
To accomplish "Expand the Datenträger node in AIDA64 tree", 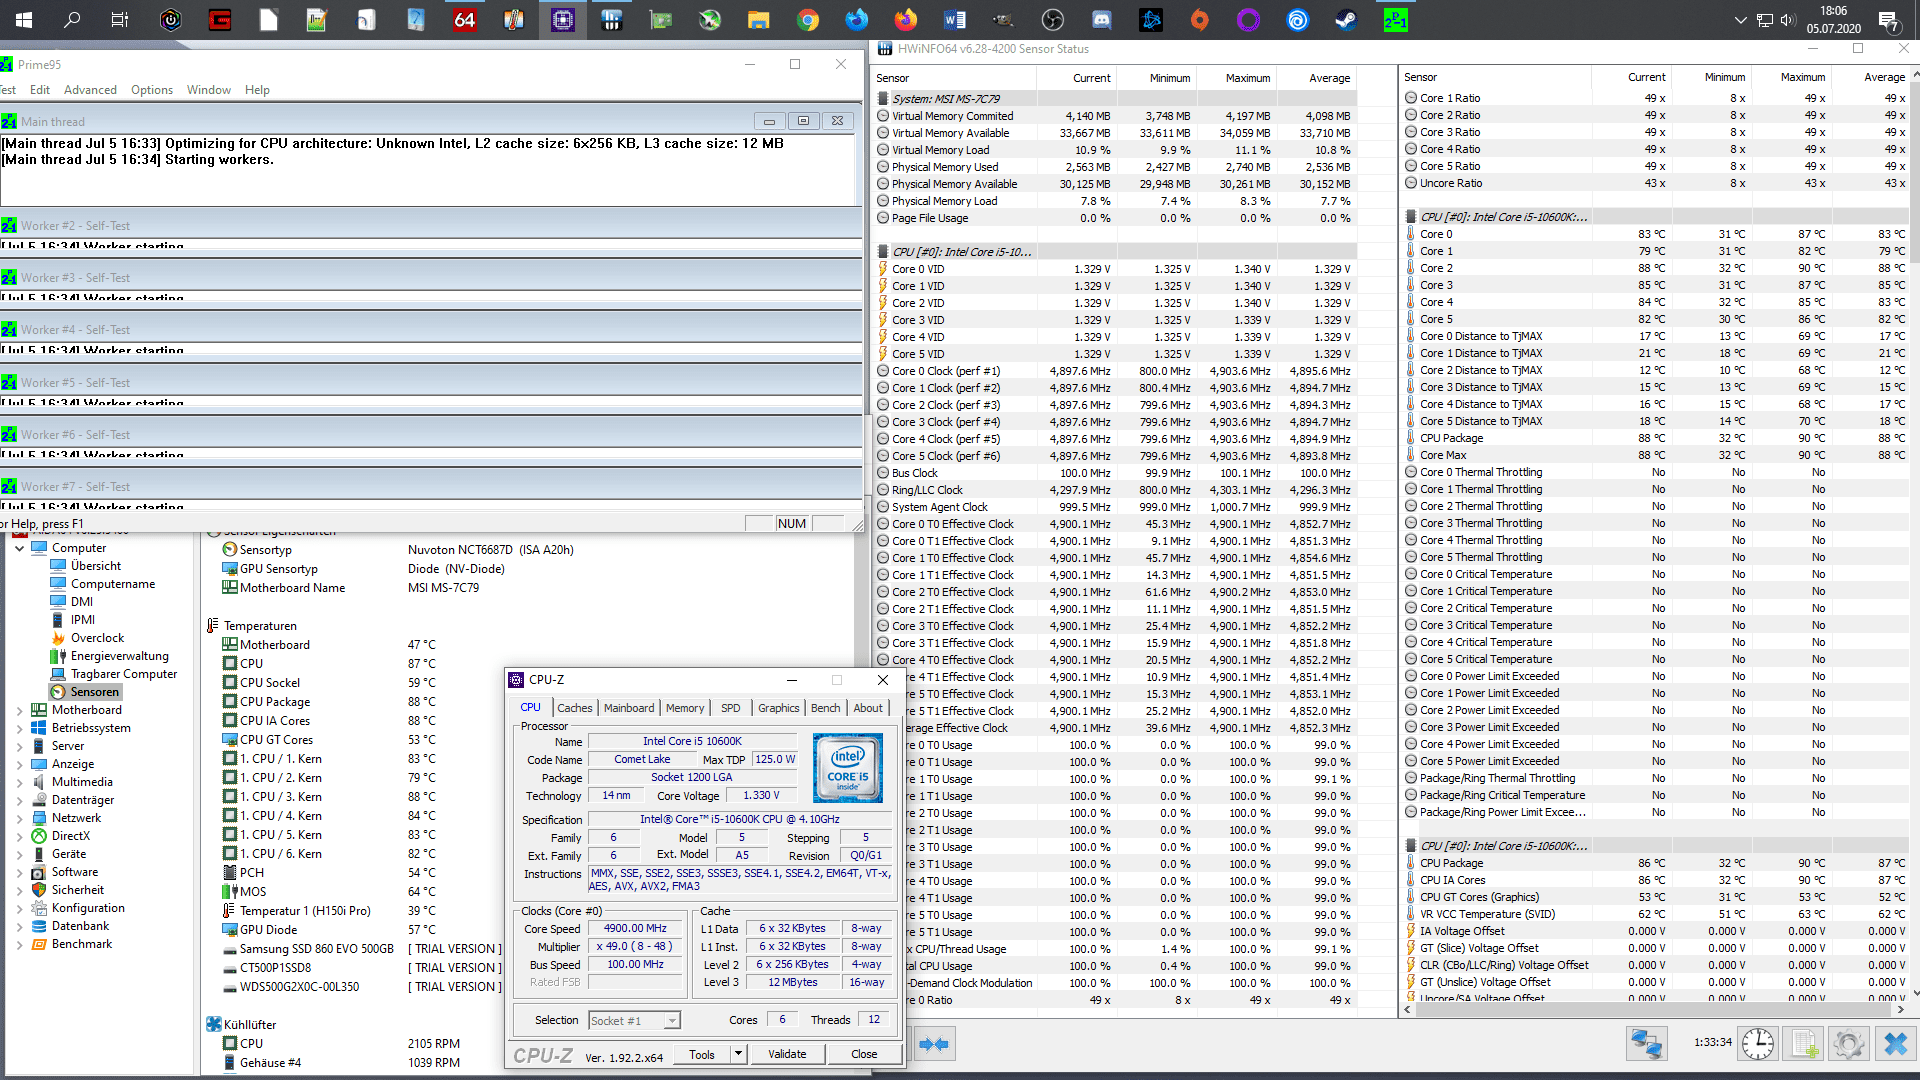I will (x=19, y=800).
